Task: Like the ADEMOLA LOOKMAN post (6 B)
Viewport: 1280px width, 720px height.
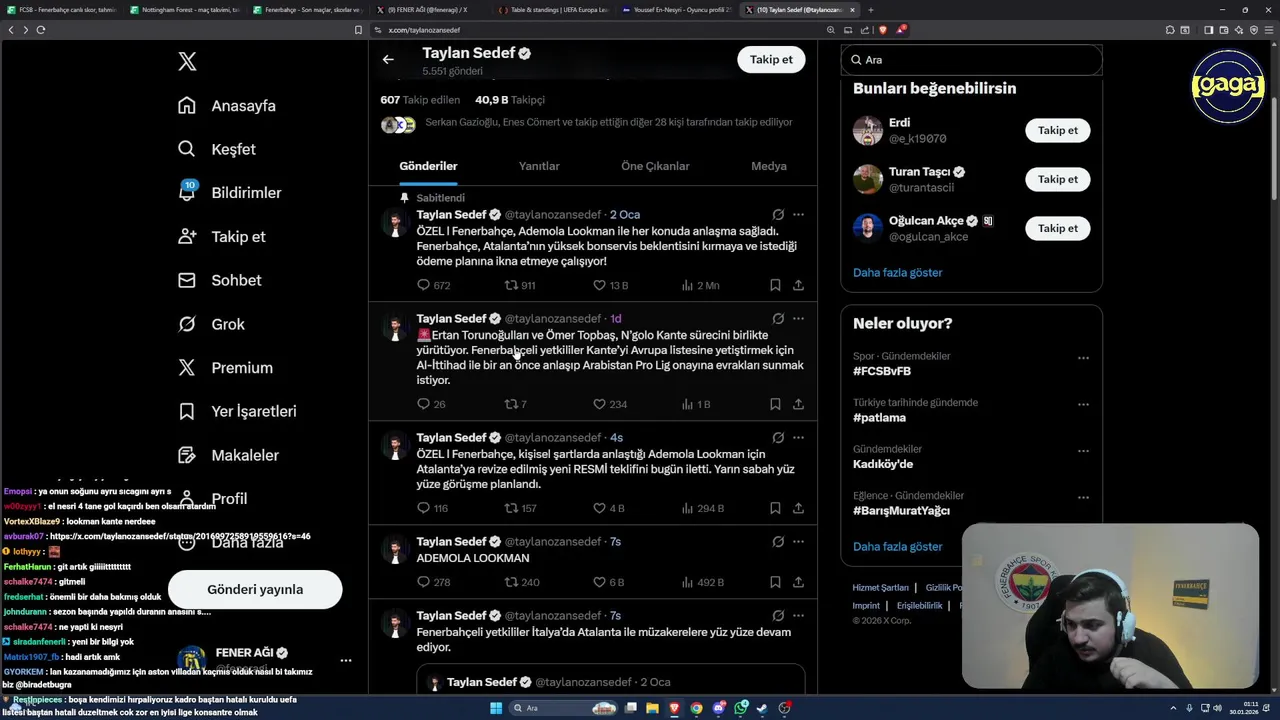Action: (608, 582)
